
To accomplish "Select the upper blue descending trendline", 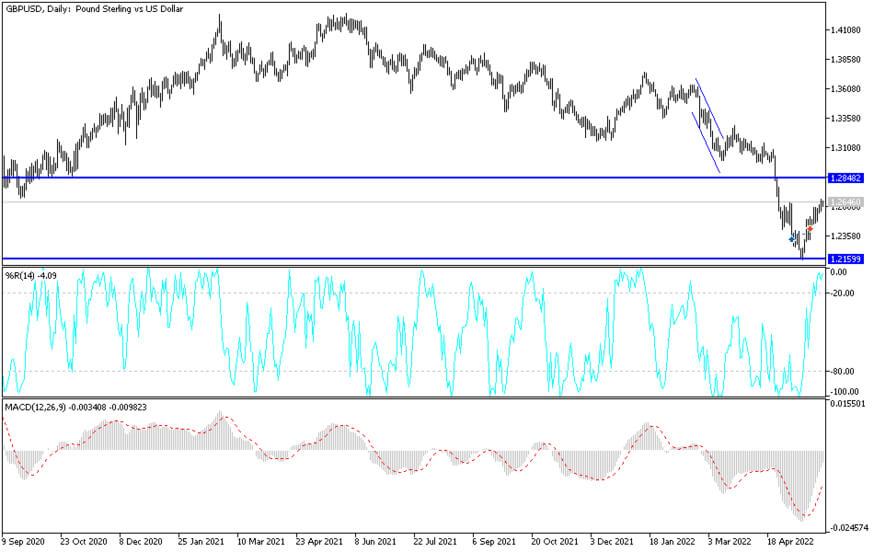I will point(710,108).
